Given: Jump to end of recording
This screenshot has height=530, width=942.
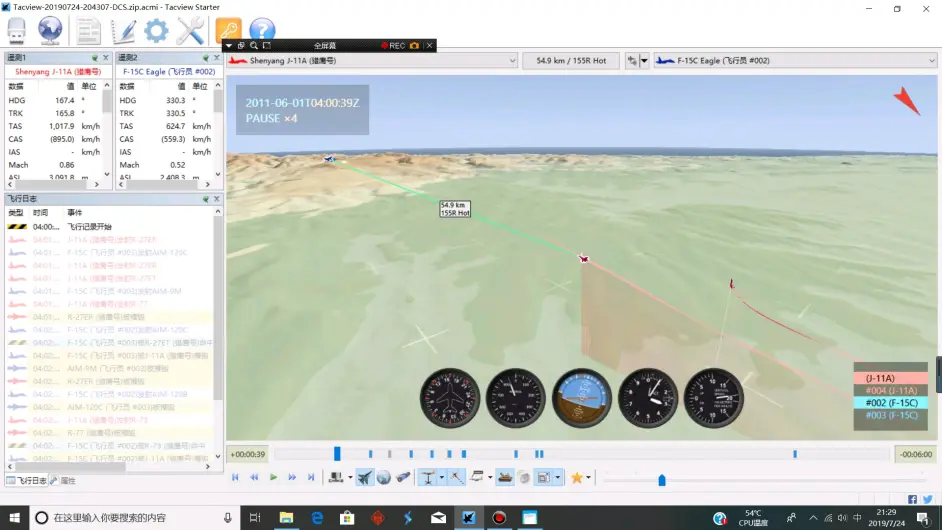Looking at the screenshot, I should tap(311, 477).
